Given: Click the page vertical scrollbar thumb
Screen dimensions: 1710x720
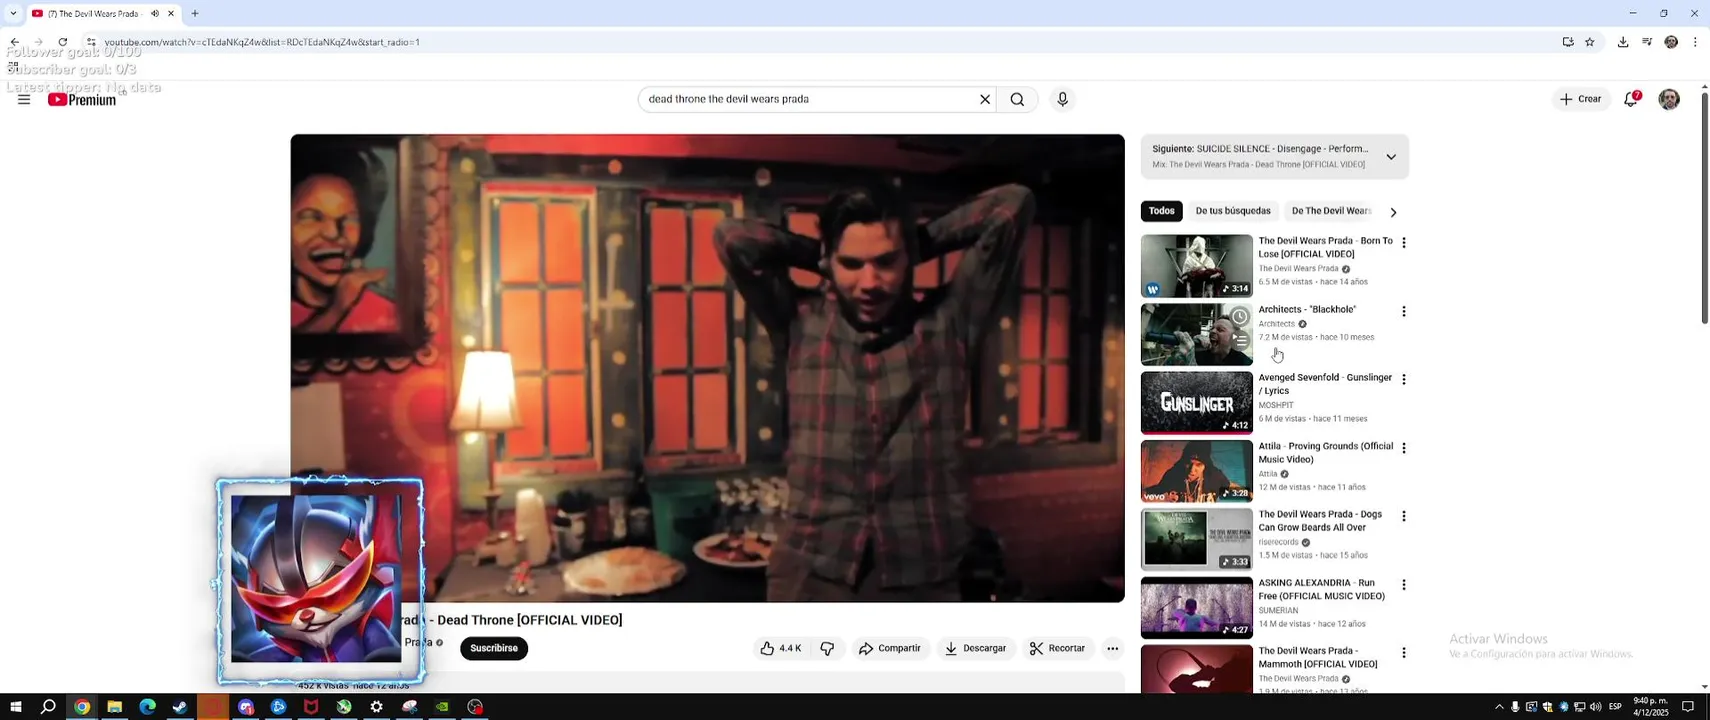Looking at the screenshot, I should [1704, 207].
